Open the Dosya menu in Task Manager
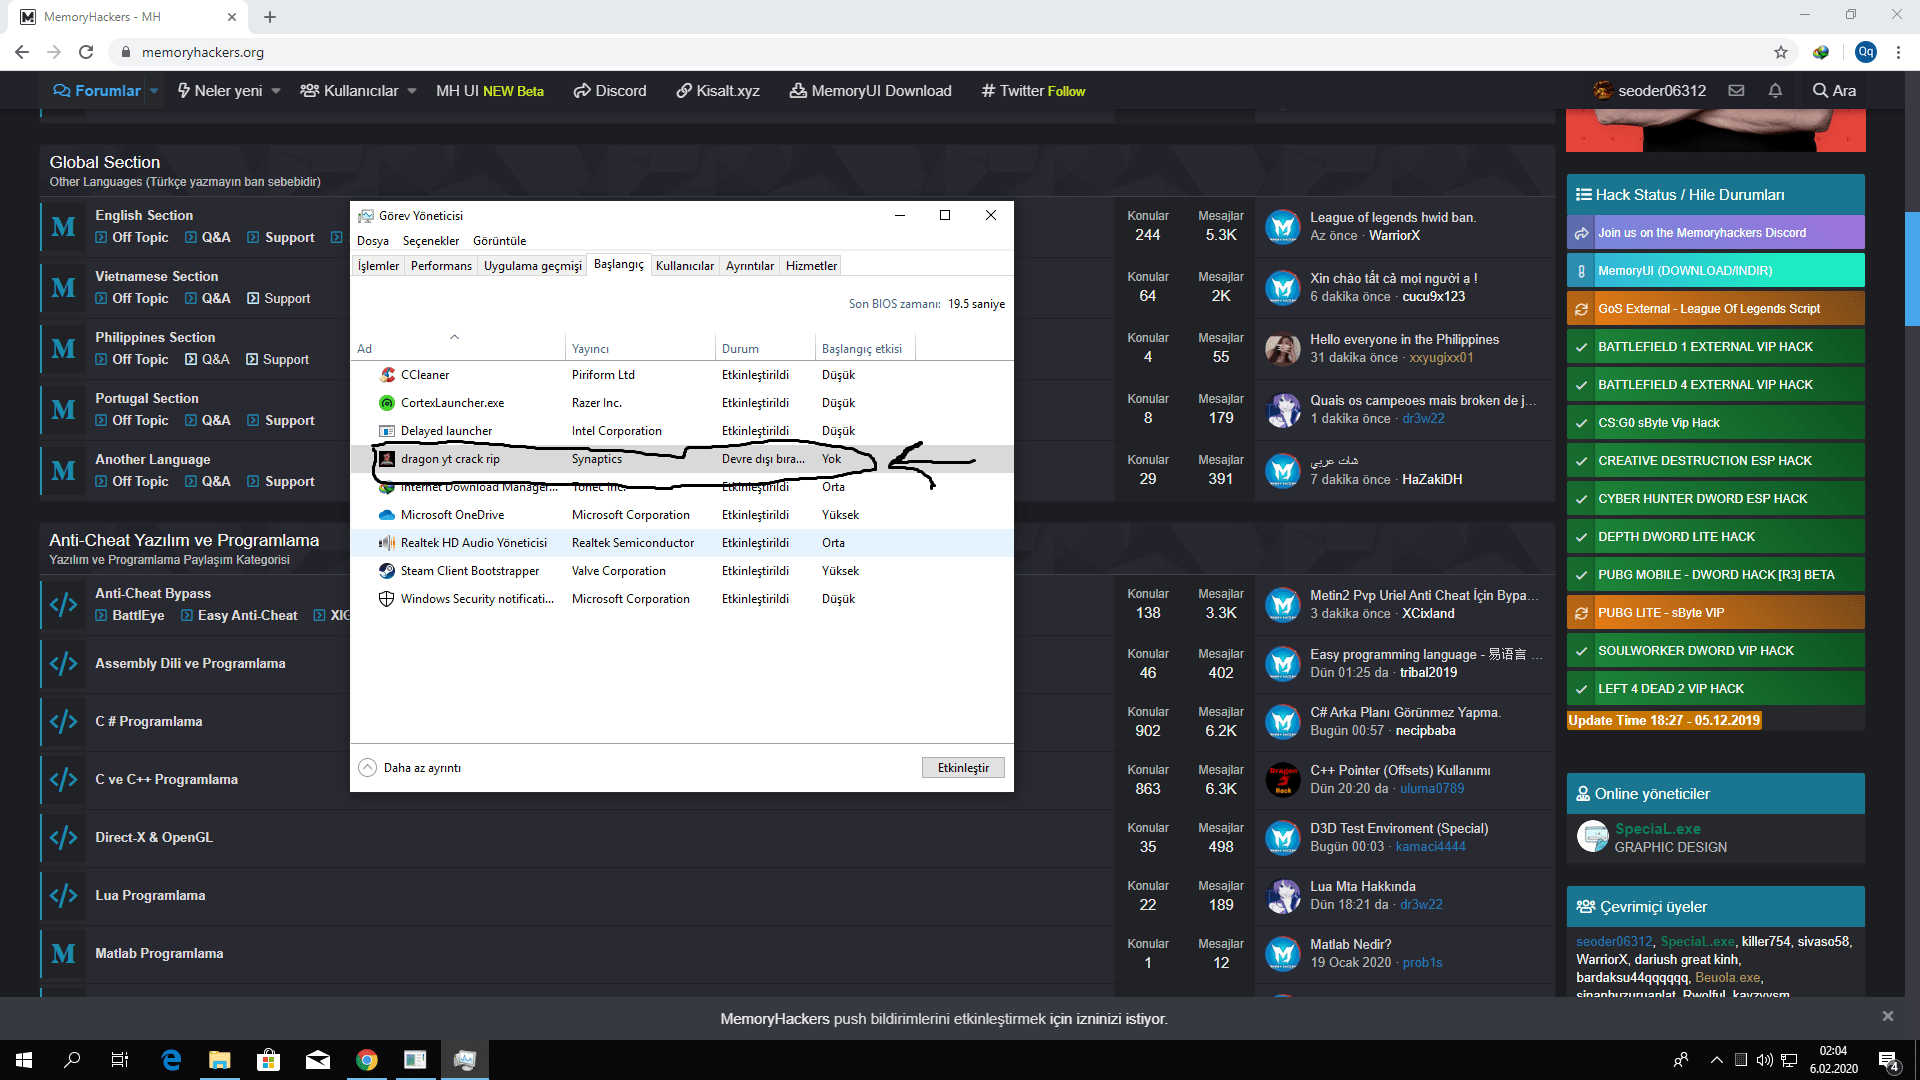 (373, 241)
